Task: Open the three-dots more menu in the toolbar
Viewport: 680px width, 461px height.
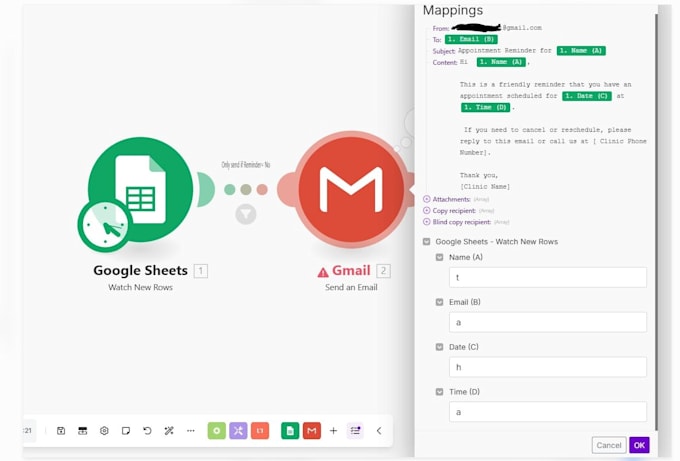Action: 191,431
